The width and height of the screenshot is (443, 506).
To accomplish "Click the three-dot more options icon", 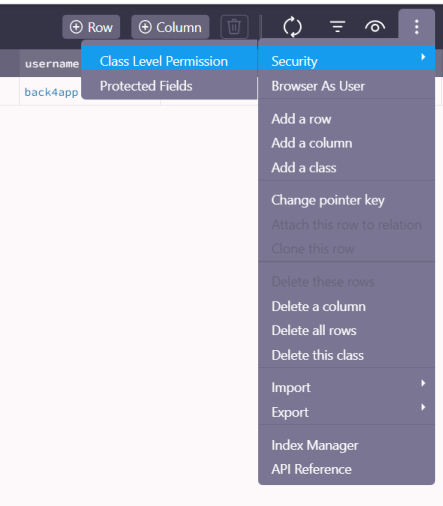I will pyautogui.click(x=416, y=27).
